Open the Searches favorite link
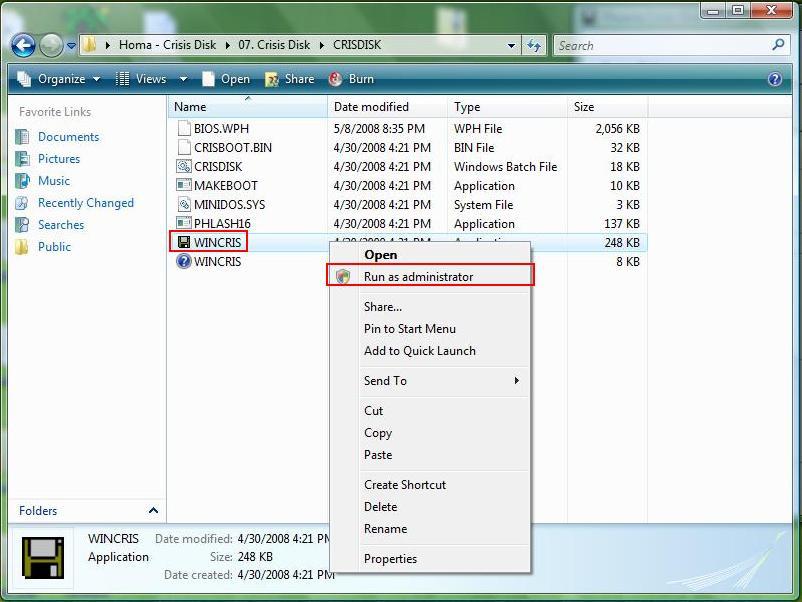Image resolution: width=802 pixels, height=602 pixels. click(x=61, y=225)
